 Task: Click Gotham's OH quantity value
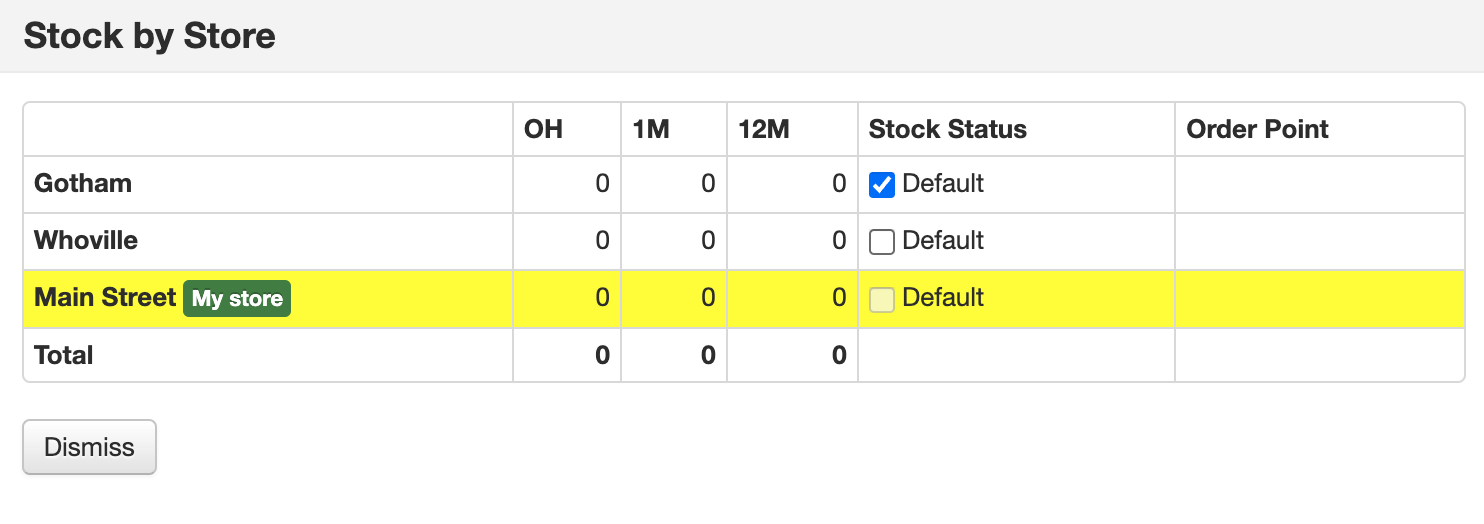tap(602, 185)
